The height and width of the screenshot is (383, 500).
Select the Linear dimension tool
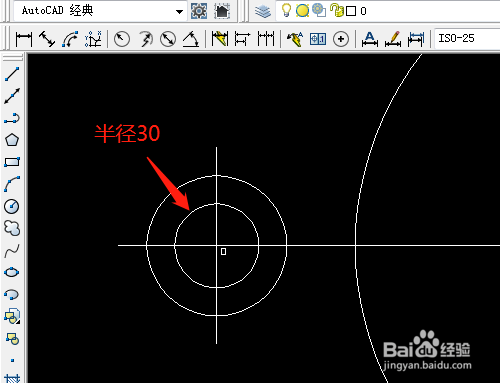tap(24, 39)
